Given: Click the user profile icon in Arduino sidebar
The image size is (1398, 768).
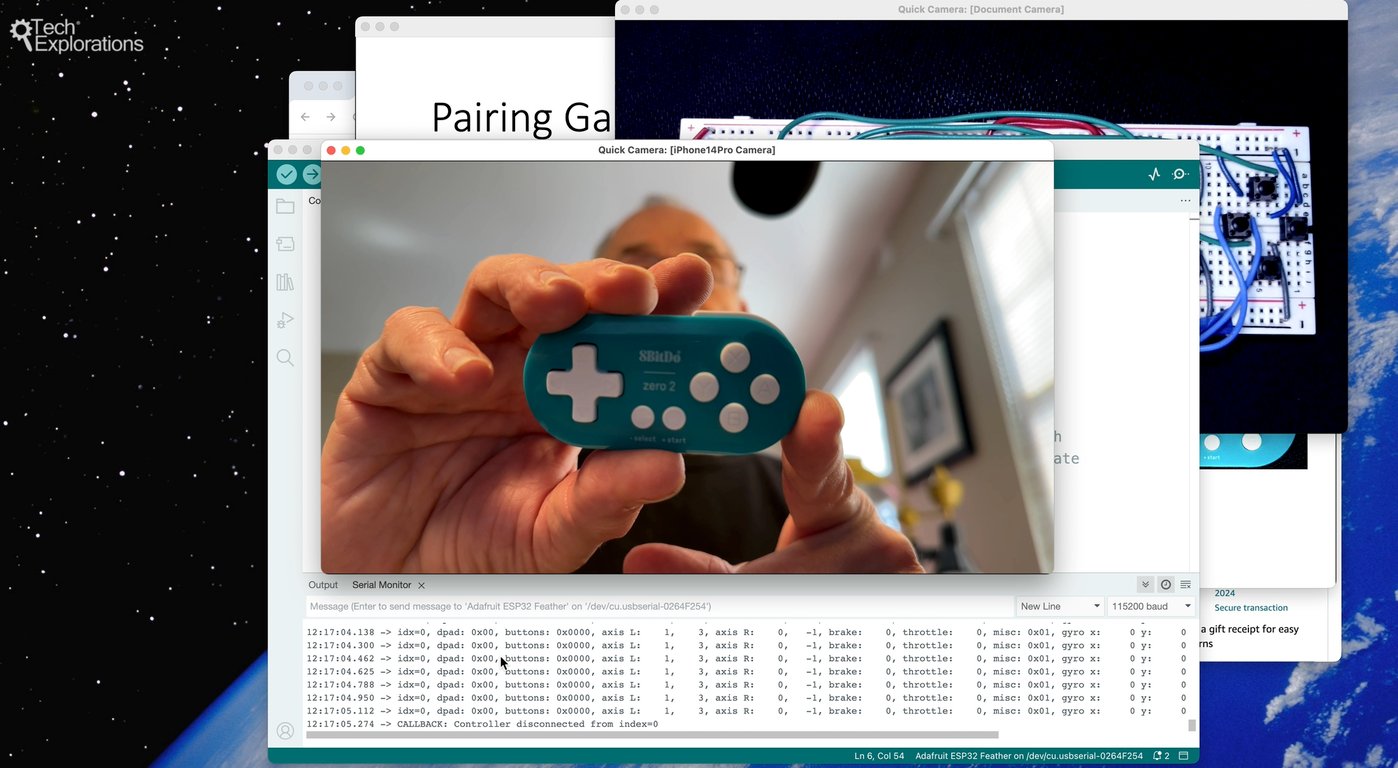Looking at the screenshot, I should (285, 731).
